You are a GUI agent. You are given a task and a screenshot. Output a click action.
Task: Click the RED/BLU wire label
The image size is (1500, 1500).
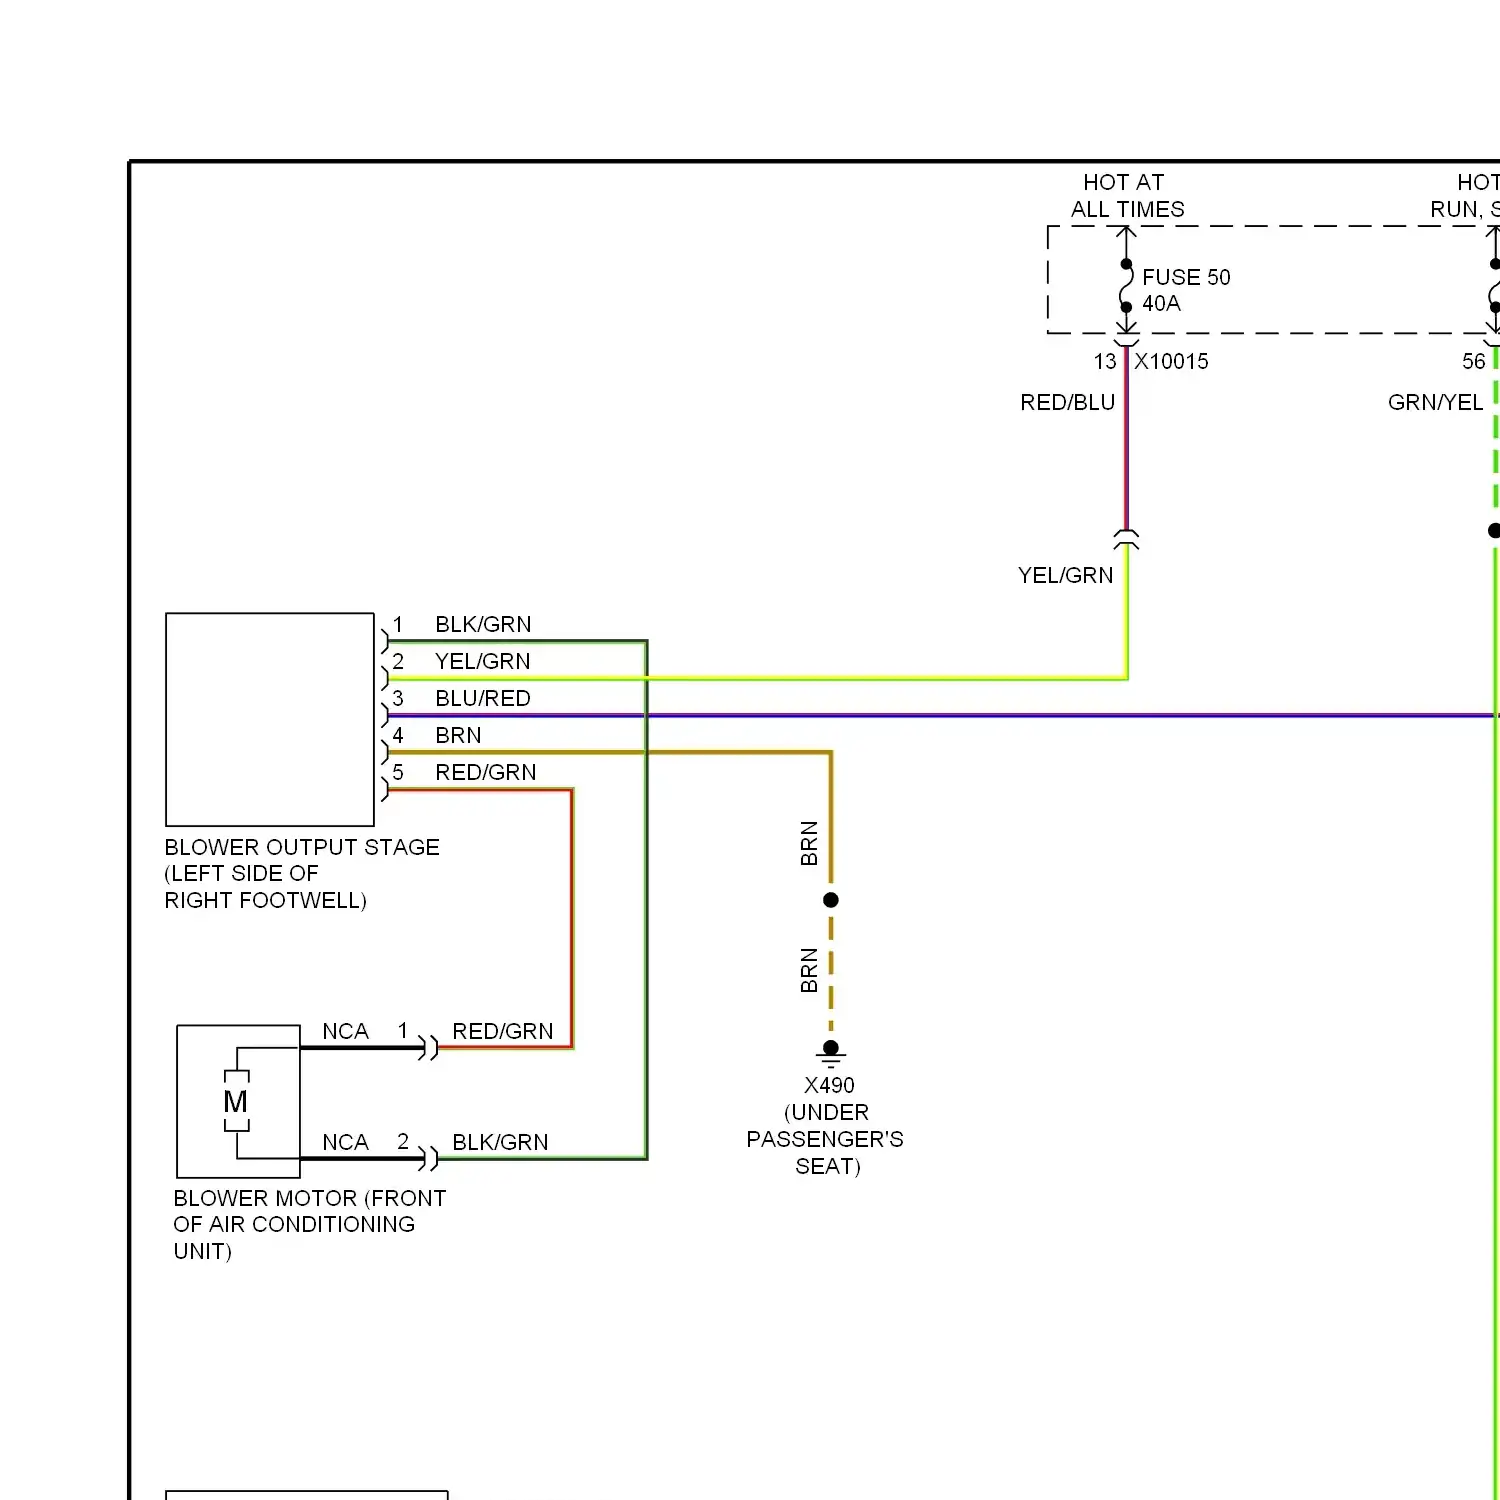pos(1067,402)
